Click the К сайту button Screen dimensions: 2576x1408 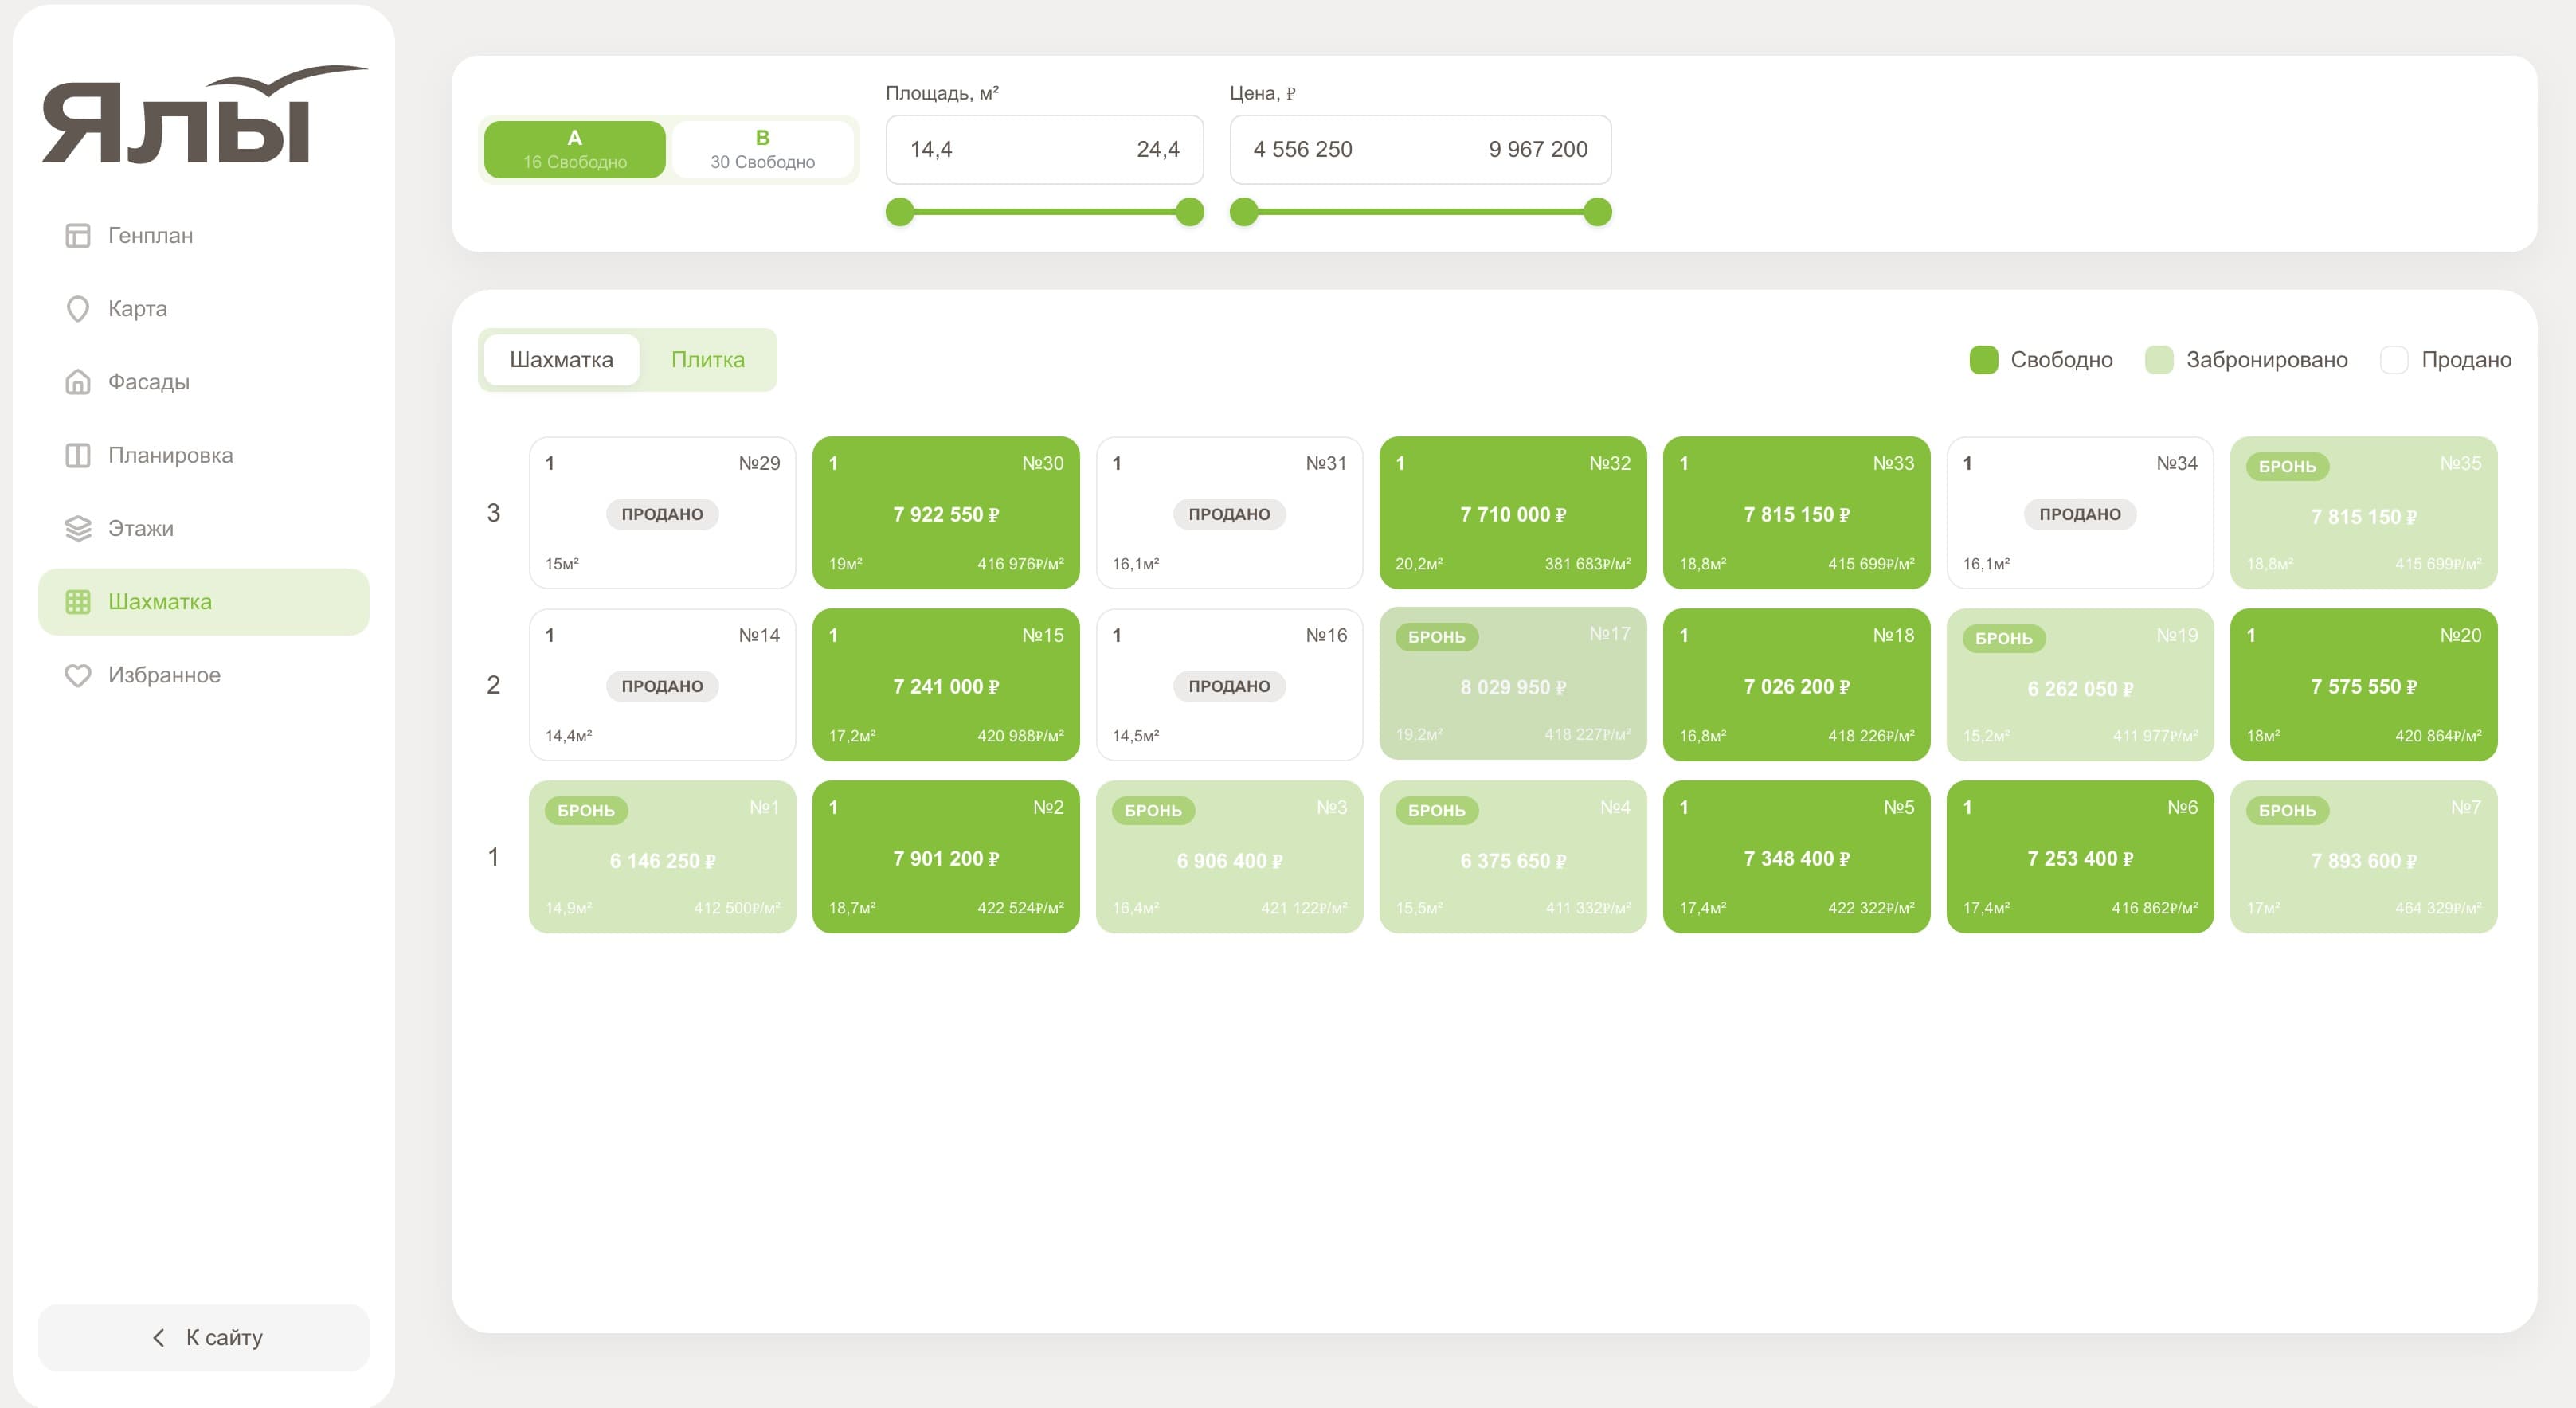click(203, 1337)
